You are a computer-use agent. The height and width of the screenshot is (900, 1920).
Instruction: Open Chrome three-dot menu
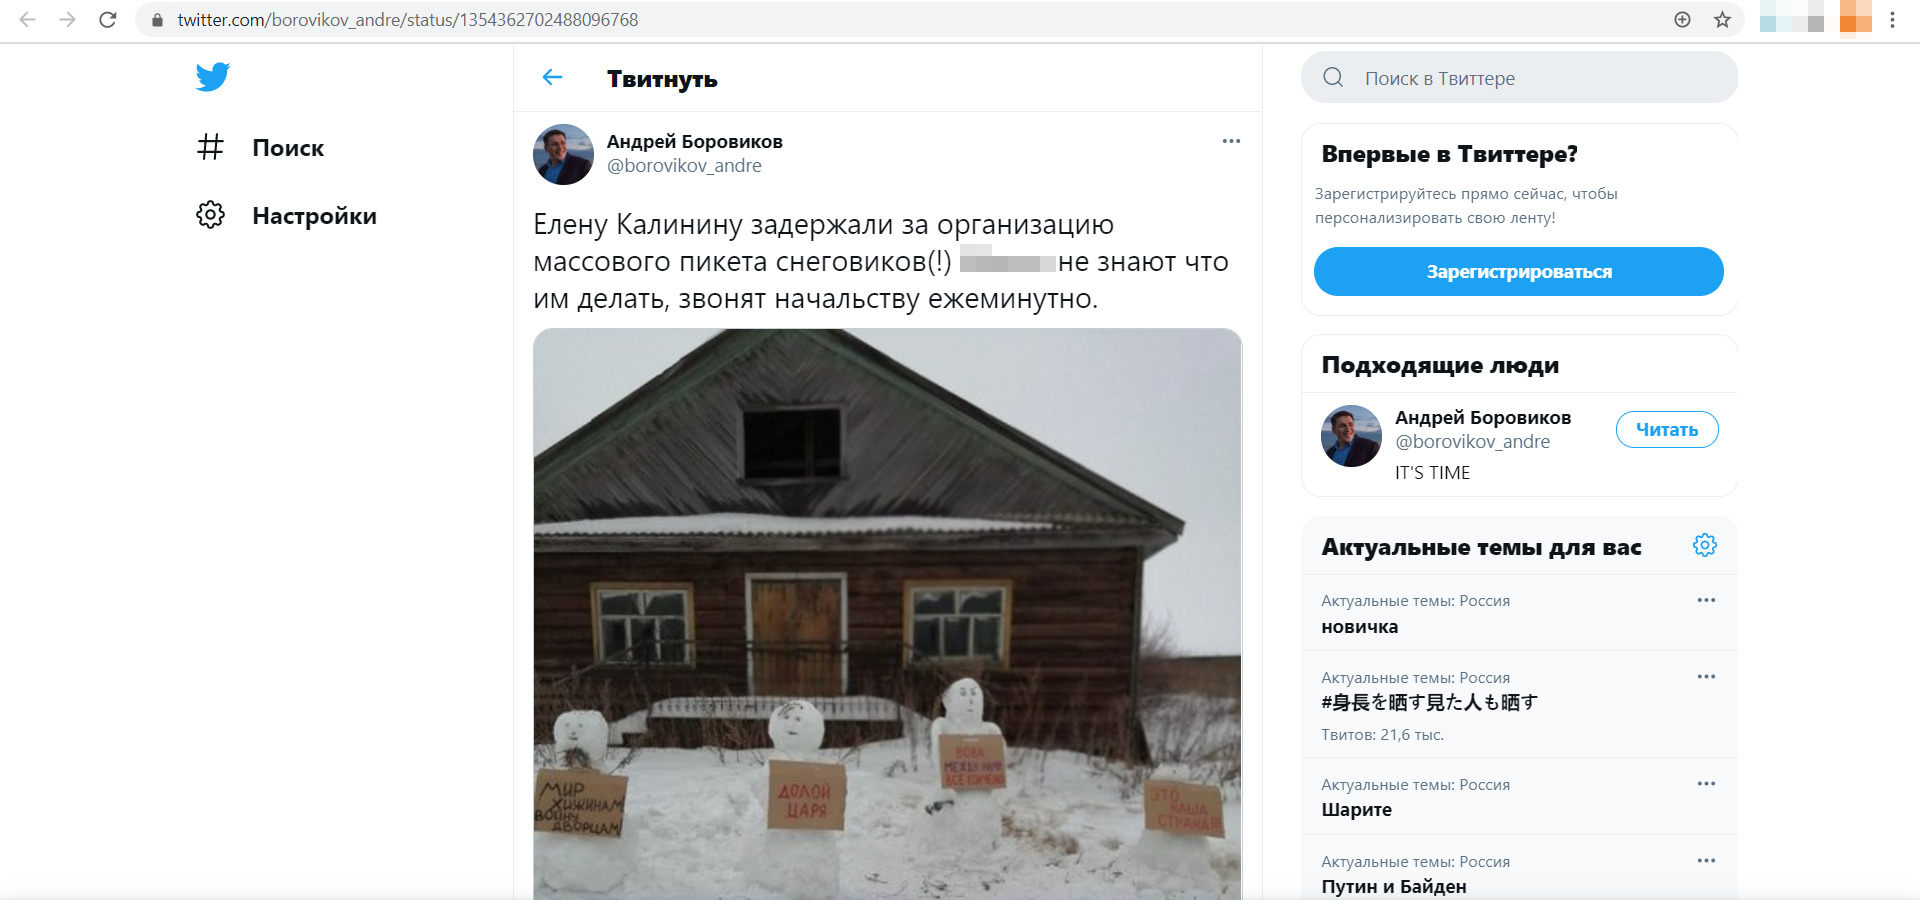[x=1892, y=20]
